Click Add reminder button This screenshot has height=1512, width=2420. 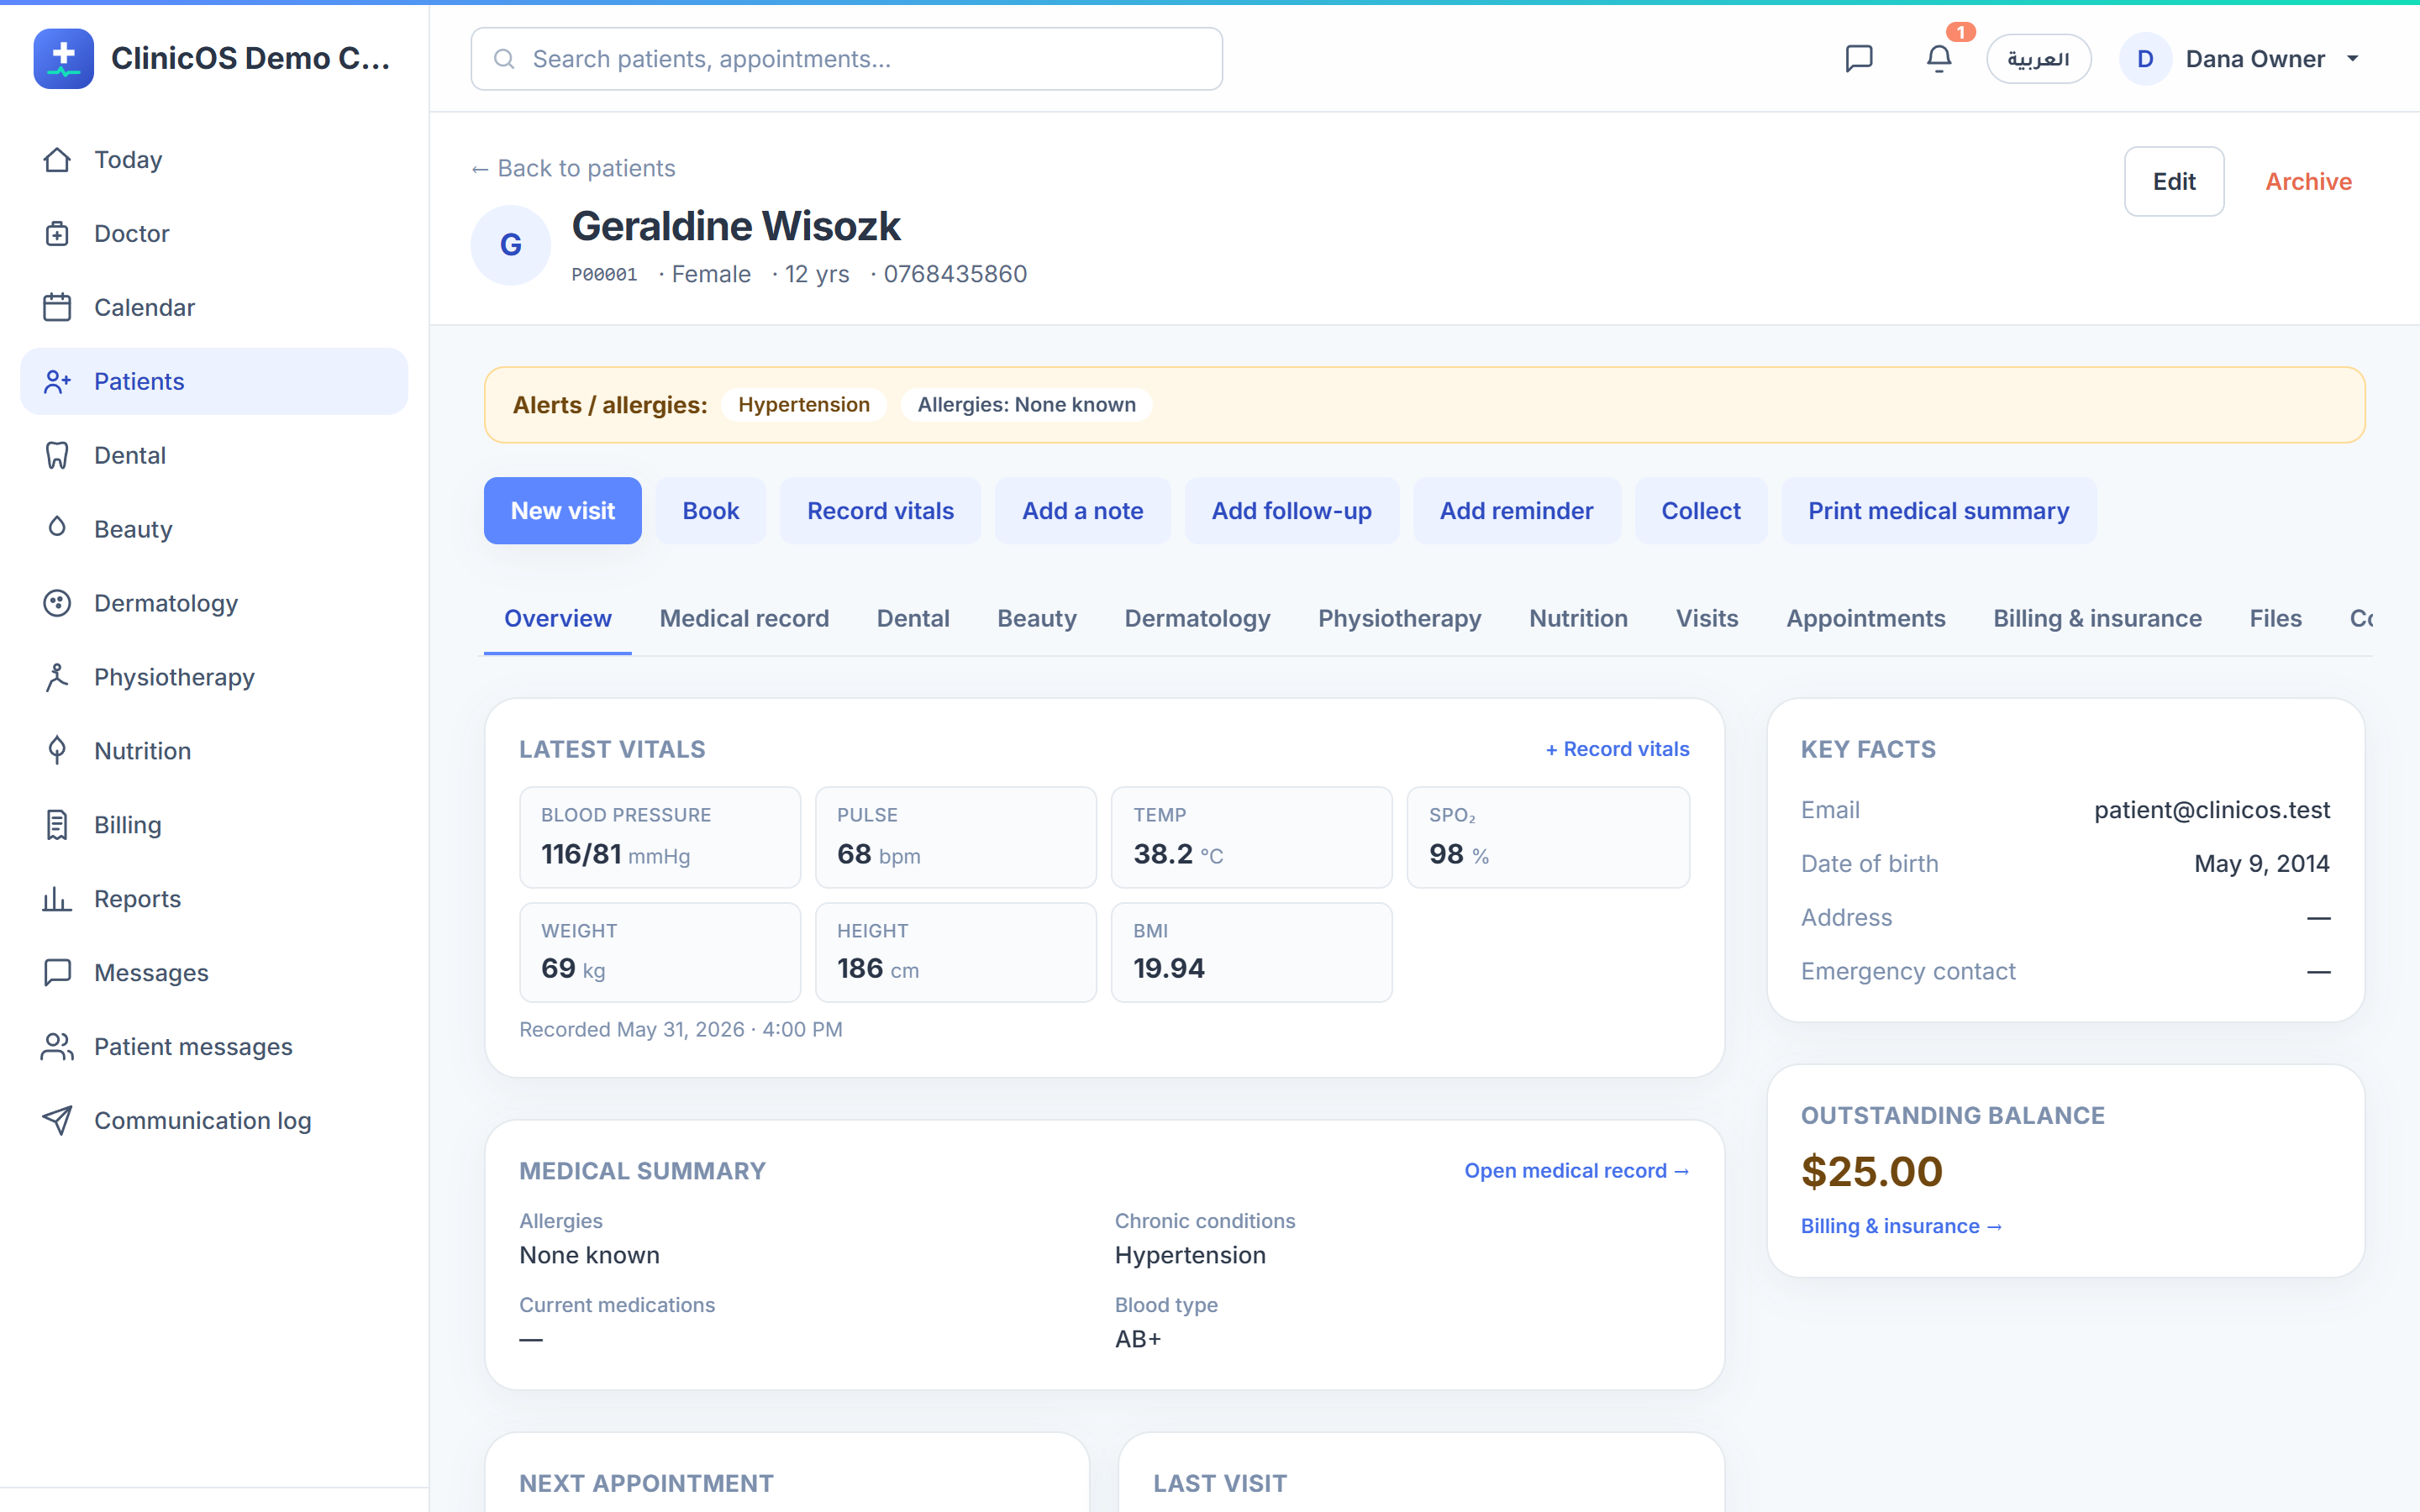point(1516,511)
